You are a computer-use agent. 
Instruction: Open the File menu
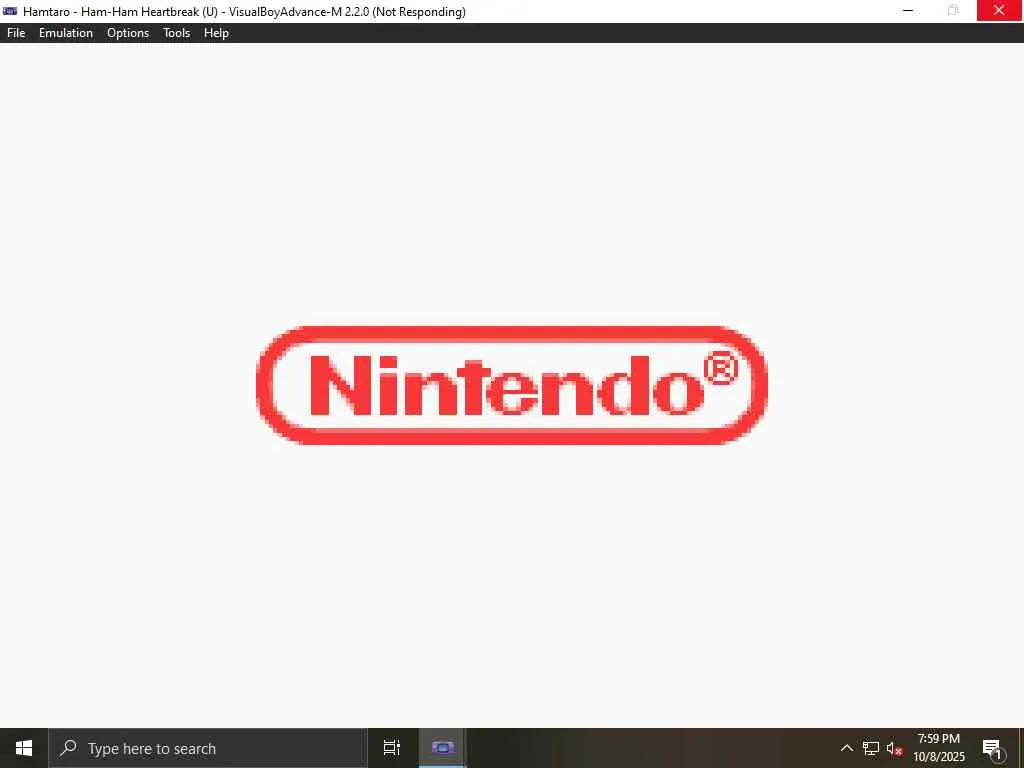(16, 33)
